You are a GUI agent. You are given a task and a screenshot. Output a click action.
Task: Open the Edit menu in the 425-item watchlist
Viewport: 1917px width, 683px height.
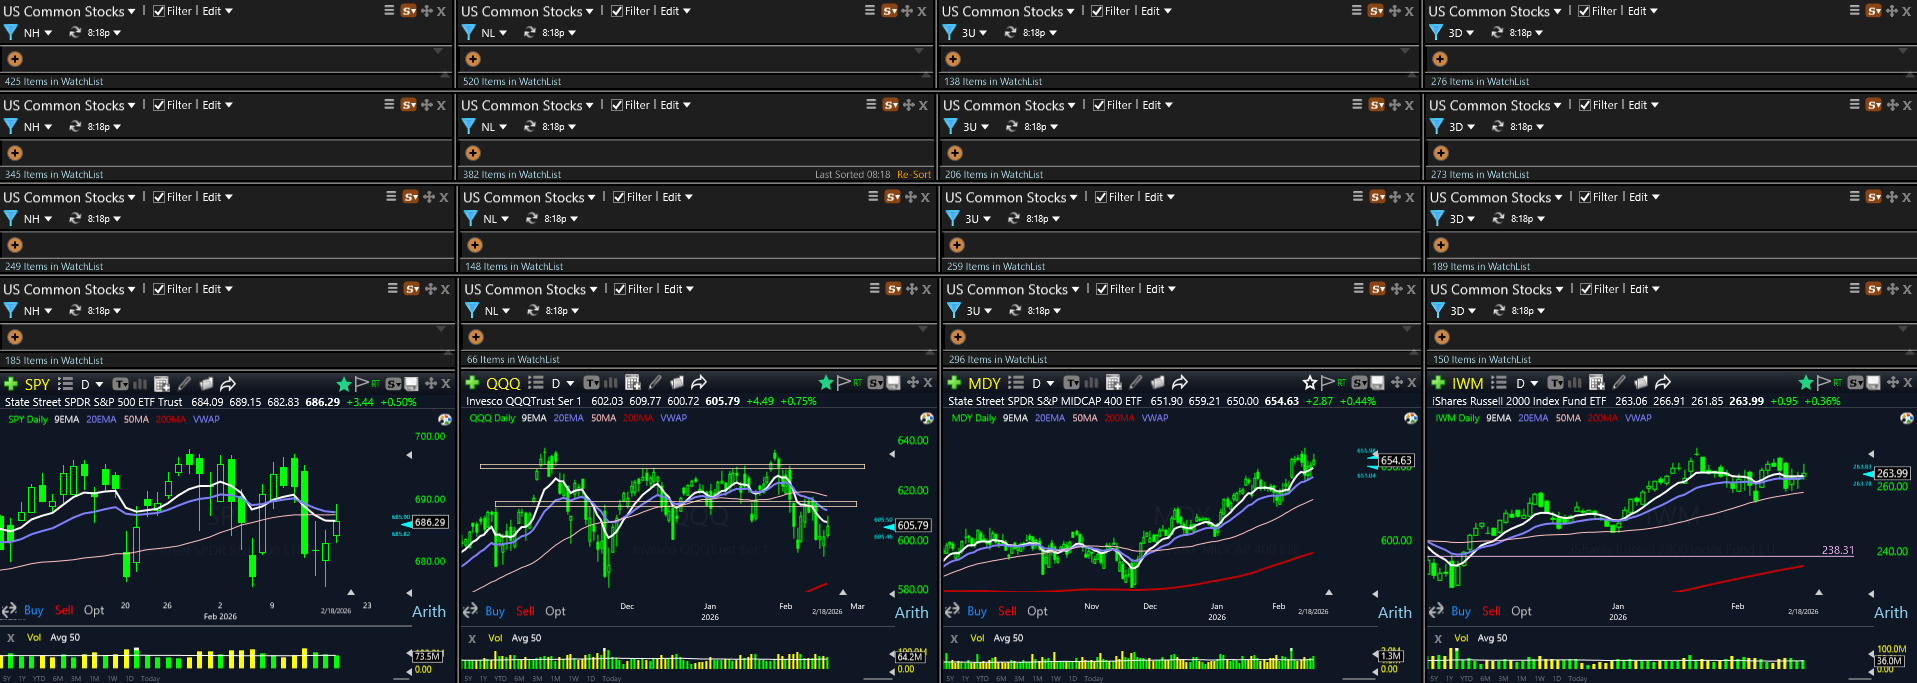coord(217,11)
